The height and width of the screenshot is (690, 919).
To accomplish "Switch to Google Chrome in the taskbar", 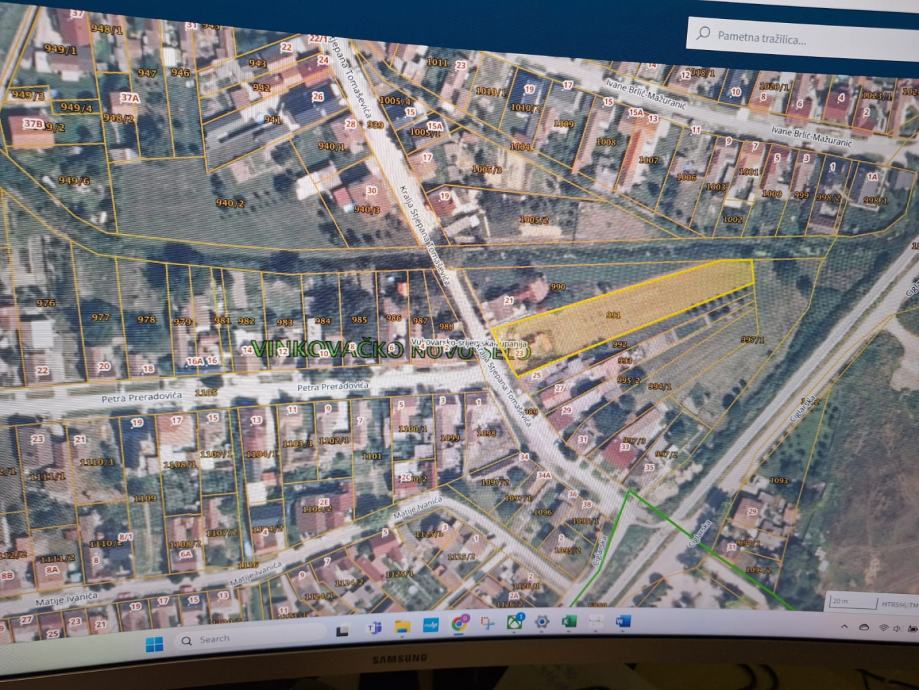I will 459,624.
